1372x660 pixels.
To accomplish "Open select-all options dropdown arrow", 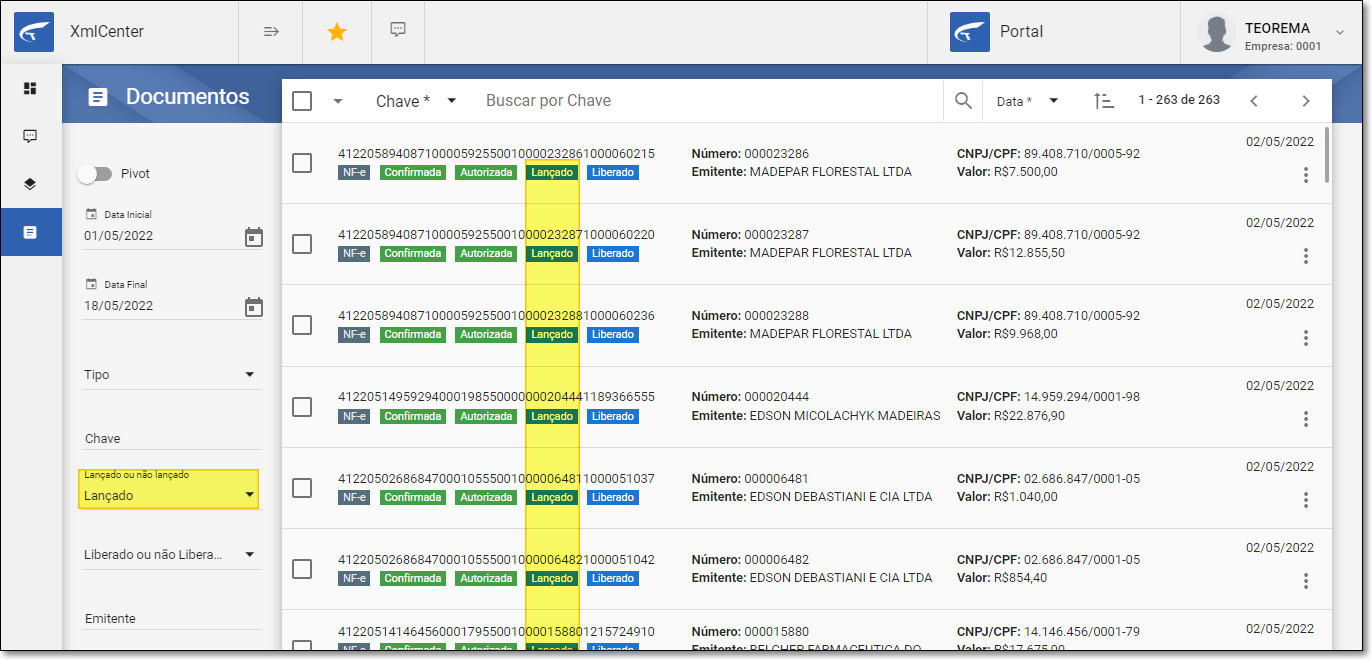I will coord(338,101).
